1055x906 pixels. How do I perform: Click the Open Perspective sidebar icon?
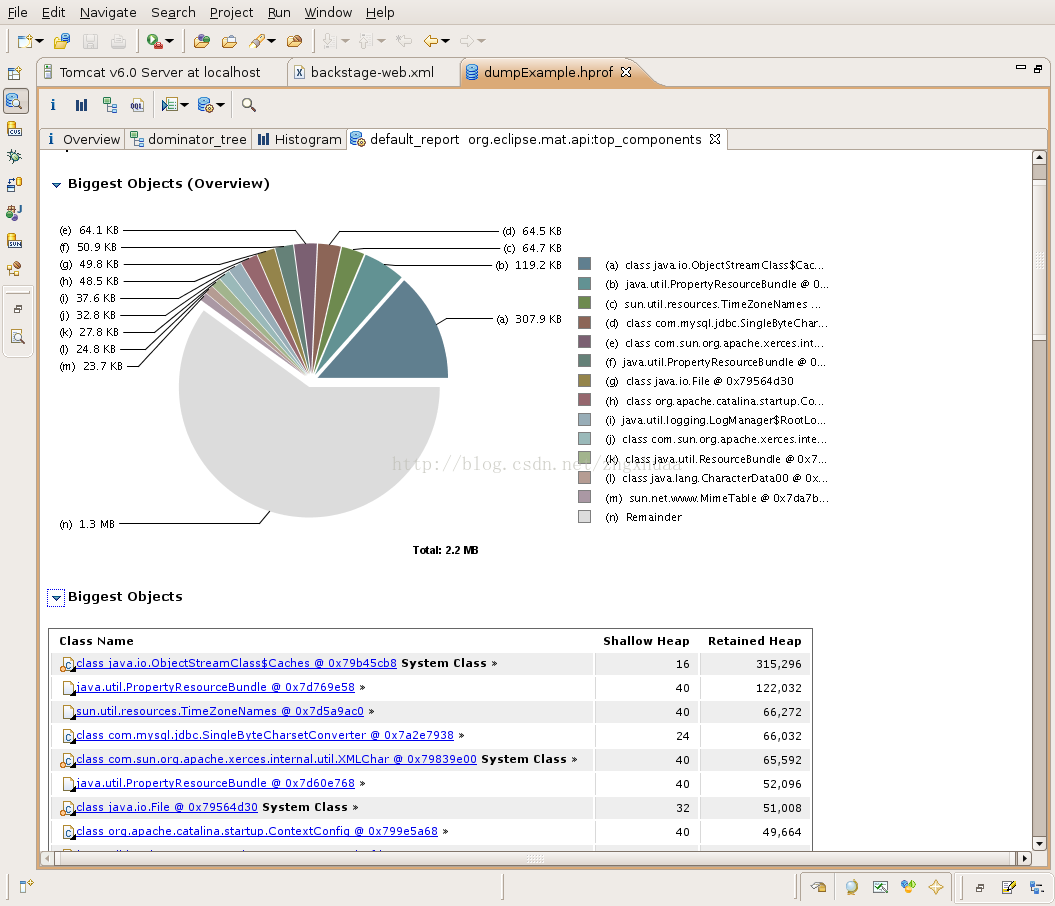click(15, 73)
